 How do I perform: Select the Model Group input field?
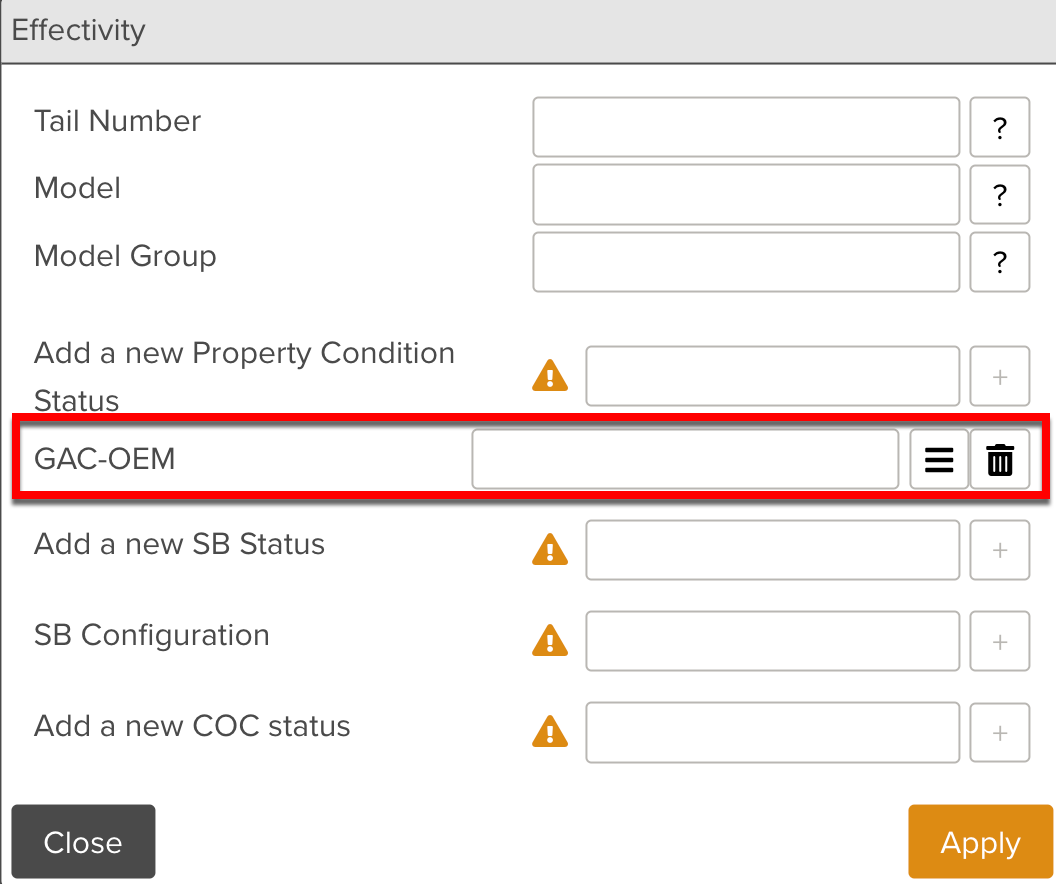point(745,261)
